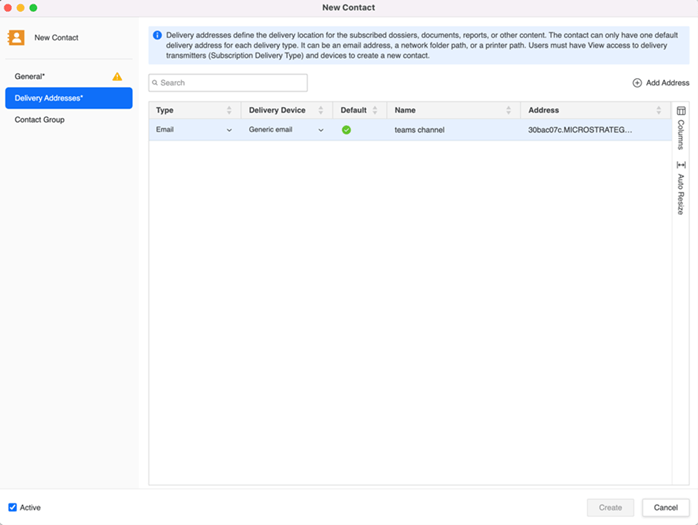
Task: Toggle the Active checkbox
Action: (13, 507)
